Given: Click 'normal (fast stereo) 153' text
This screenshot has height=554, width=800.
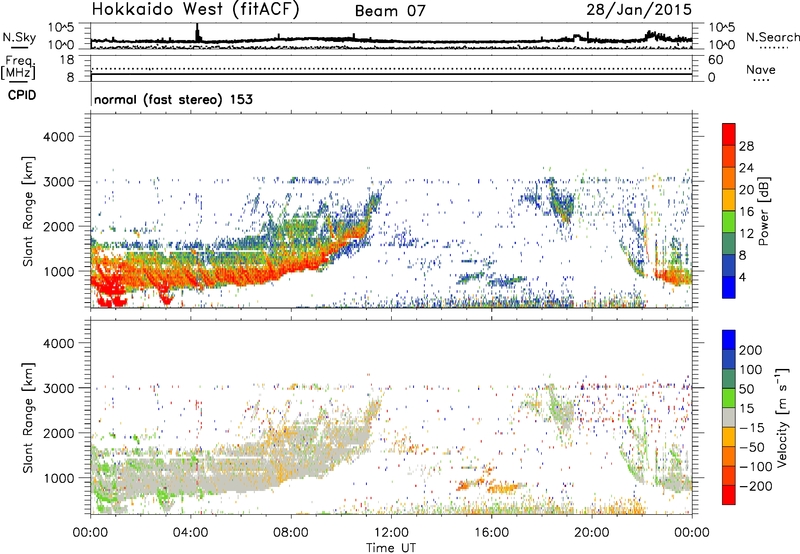Looking at the screenshot, I should point(173,99).
